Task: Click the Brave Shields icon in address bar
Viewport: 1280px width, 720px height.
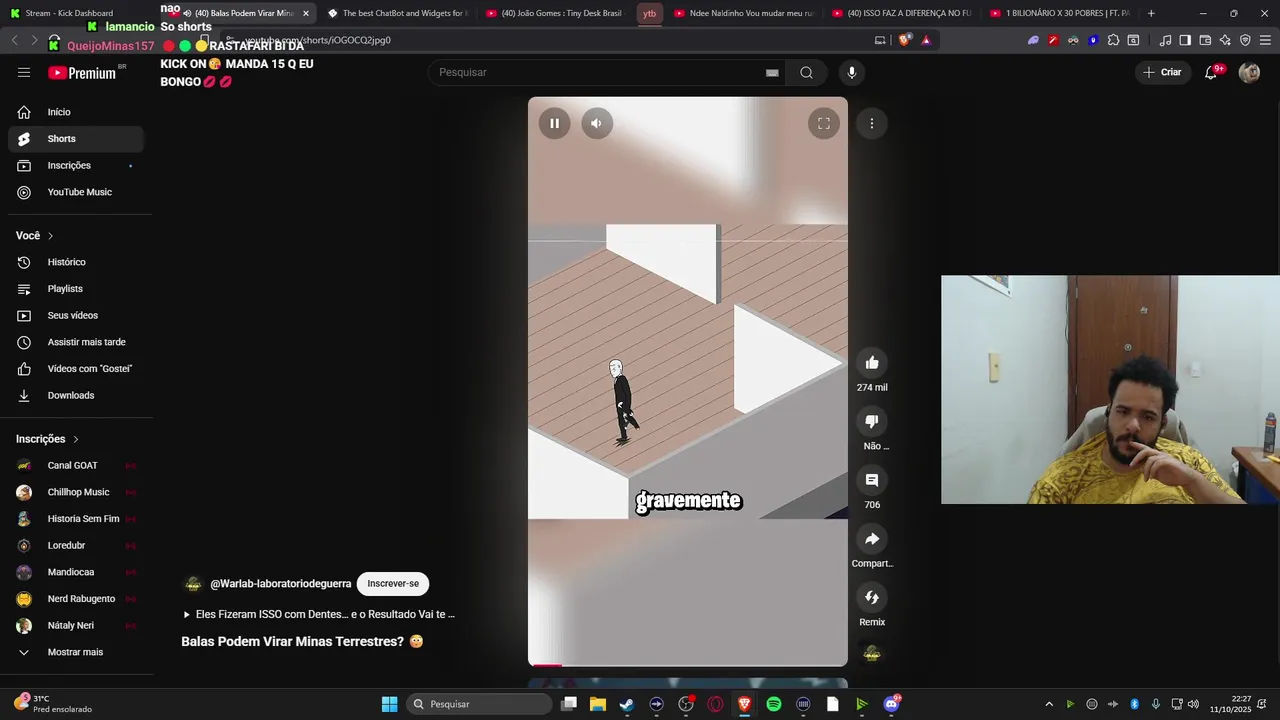Action: point(904,40)
